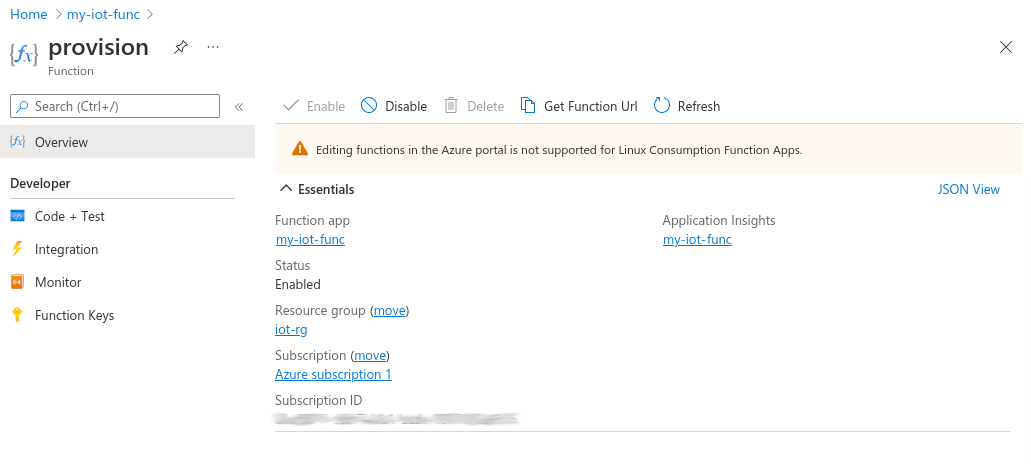Click the function fx icon beside title
This screenshot has width=1031, height=464.
[24, 54]
